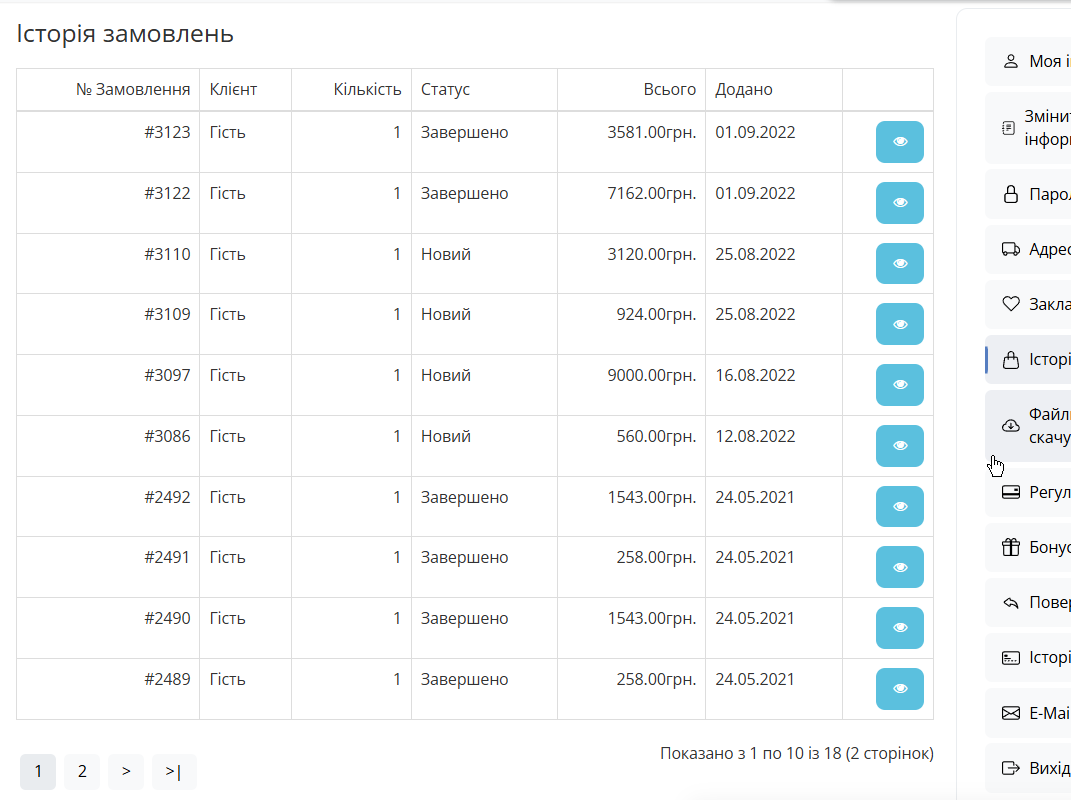Jump to last page of orders

pos(174,771)
